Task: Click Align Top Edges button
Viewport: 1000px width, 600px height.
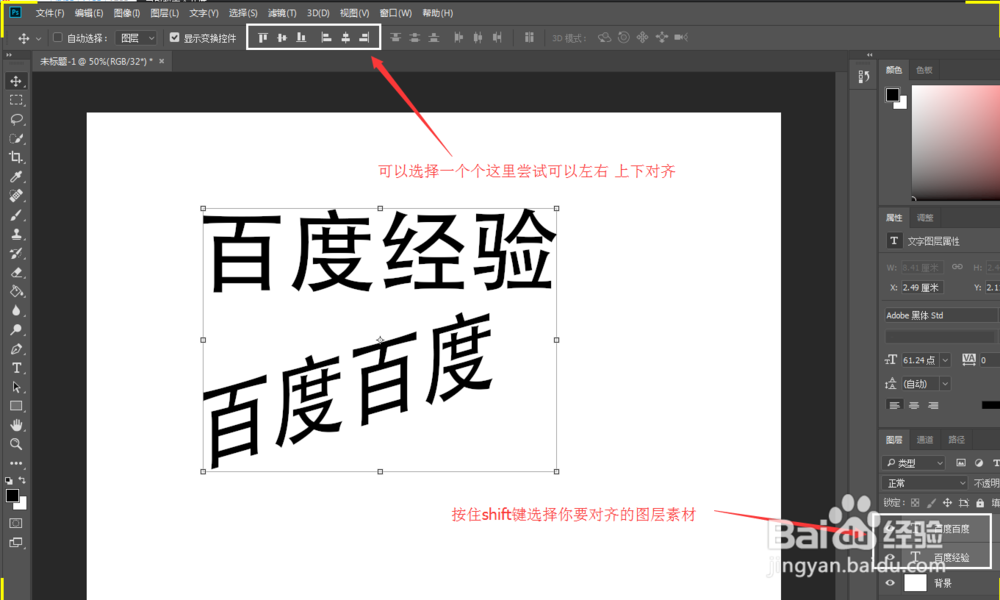Action: pyautogui.click(x=263, y=38)
